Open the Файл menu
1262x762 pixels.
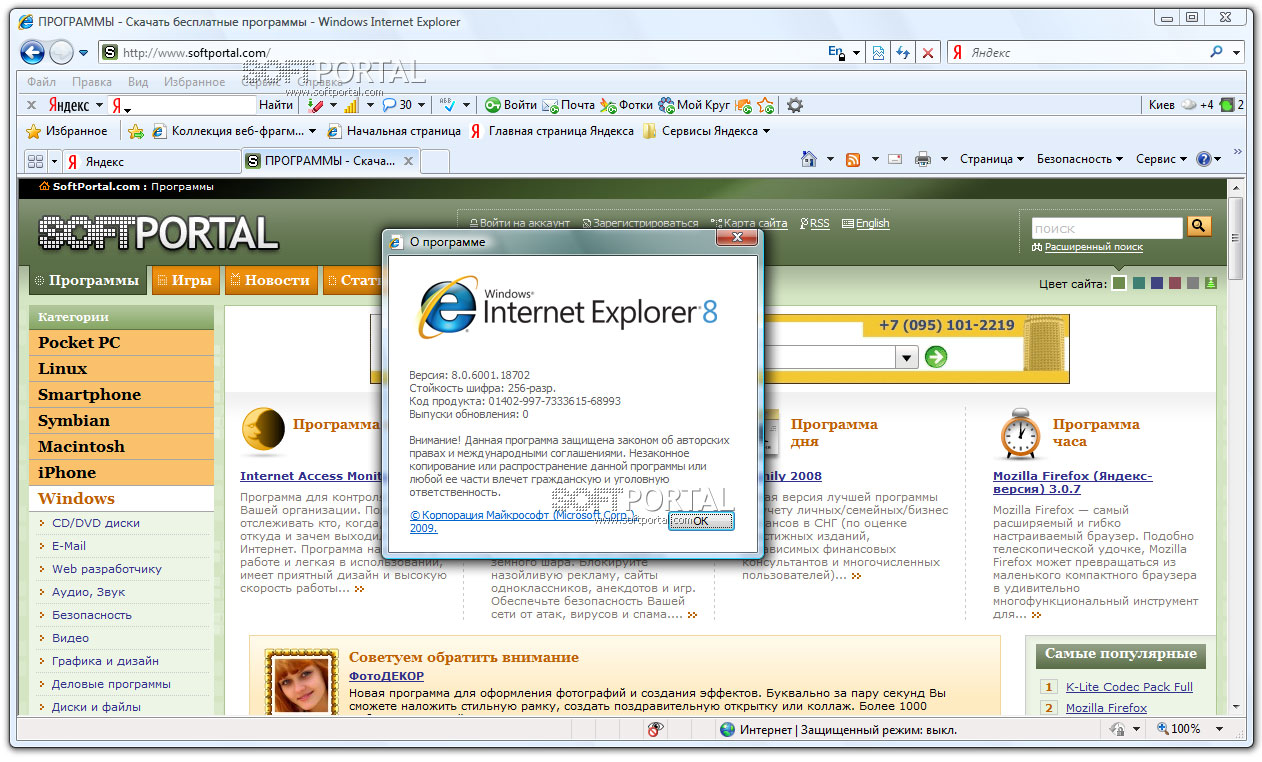click(x=42, y=82)
